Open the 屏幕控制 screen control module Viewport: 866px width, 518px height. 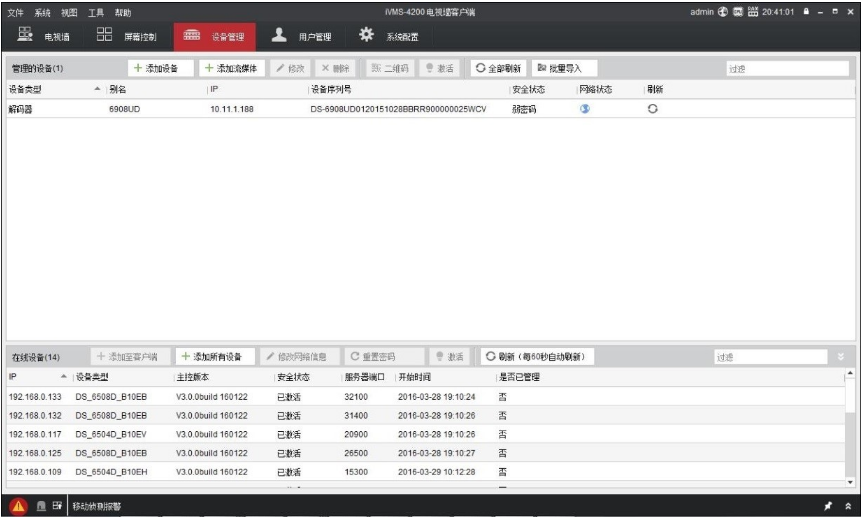126,37
